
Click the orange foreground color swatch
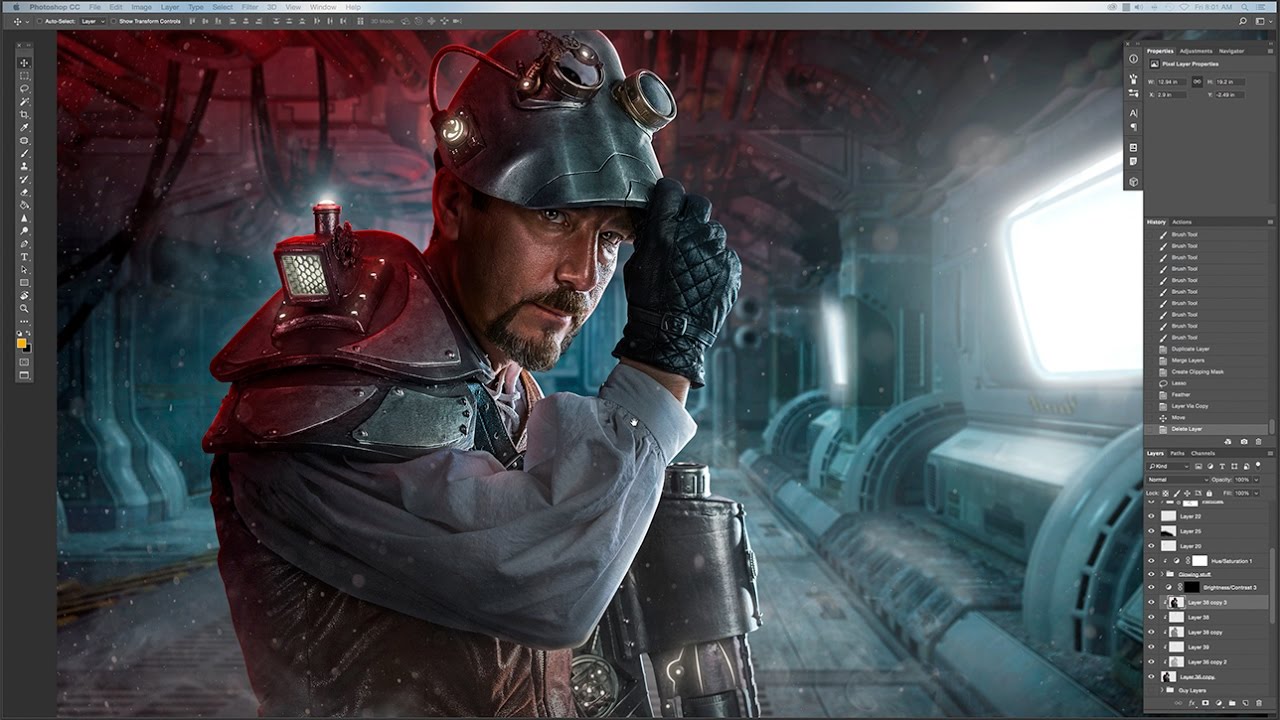(x=22, y=343)
